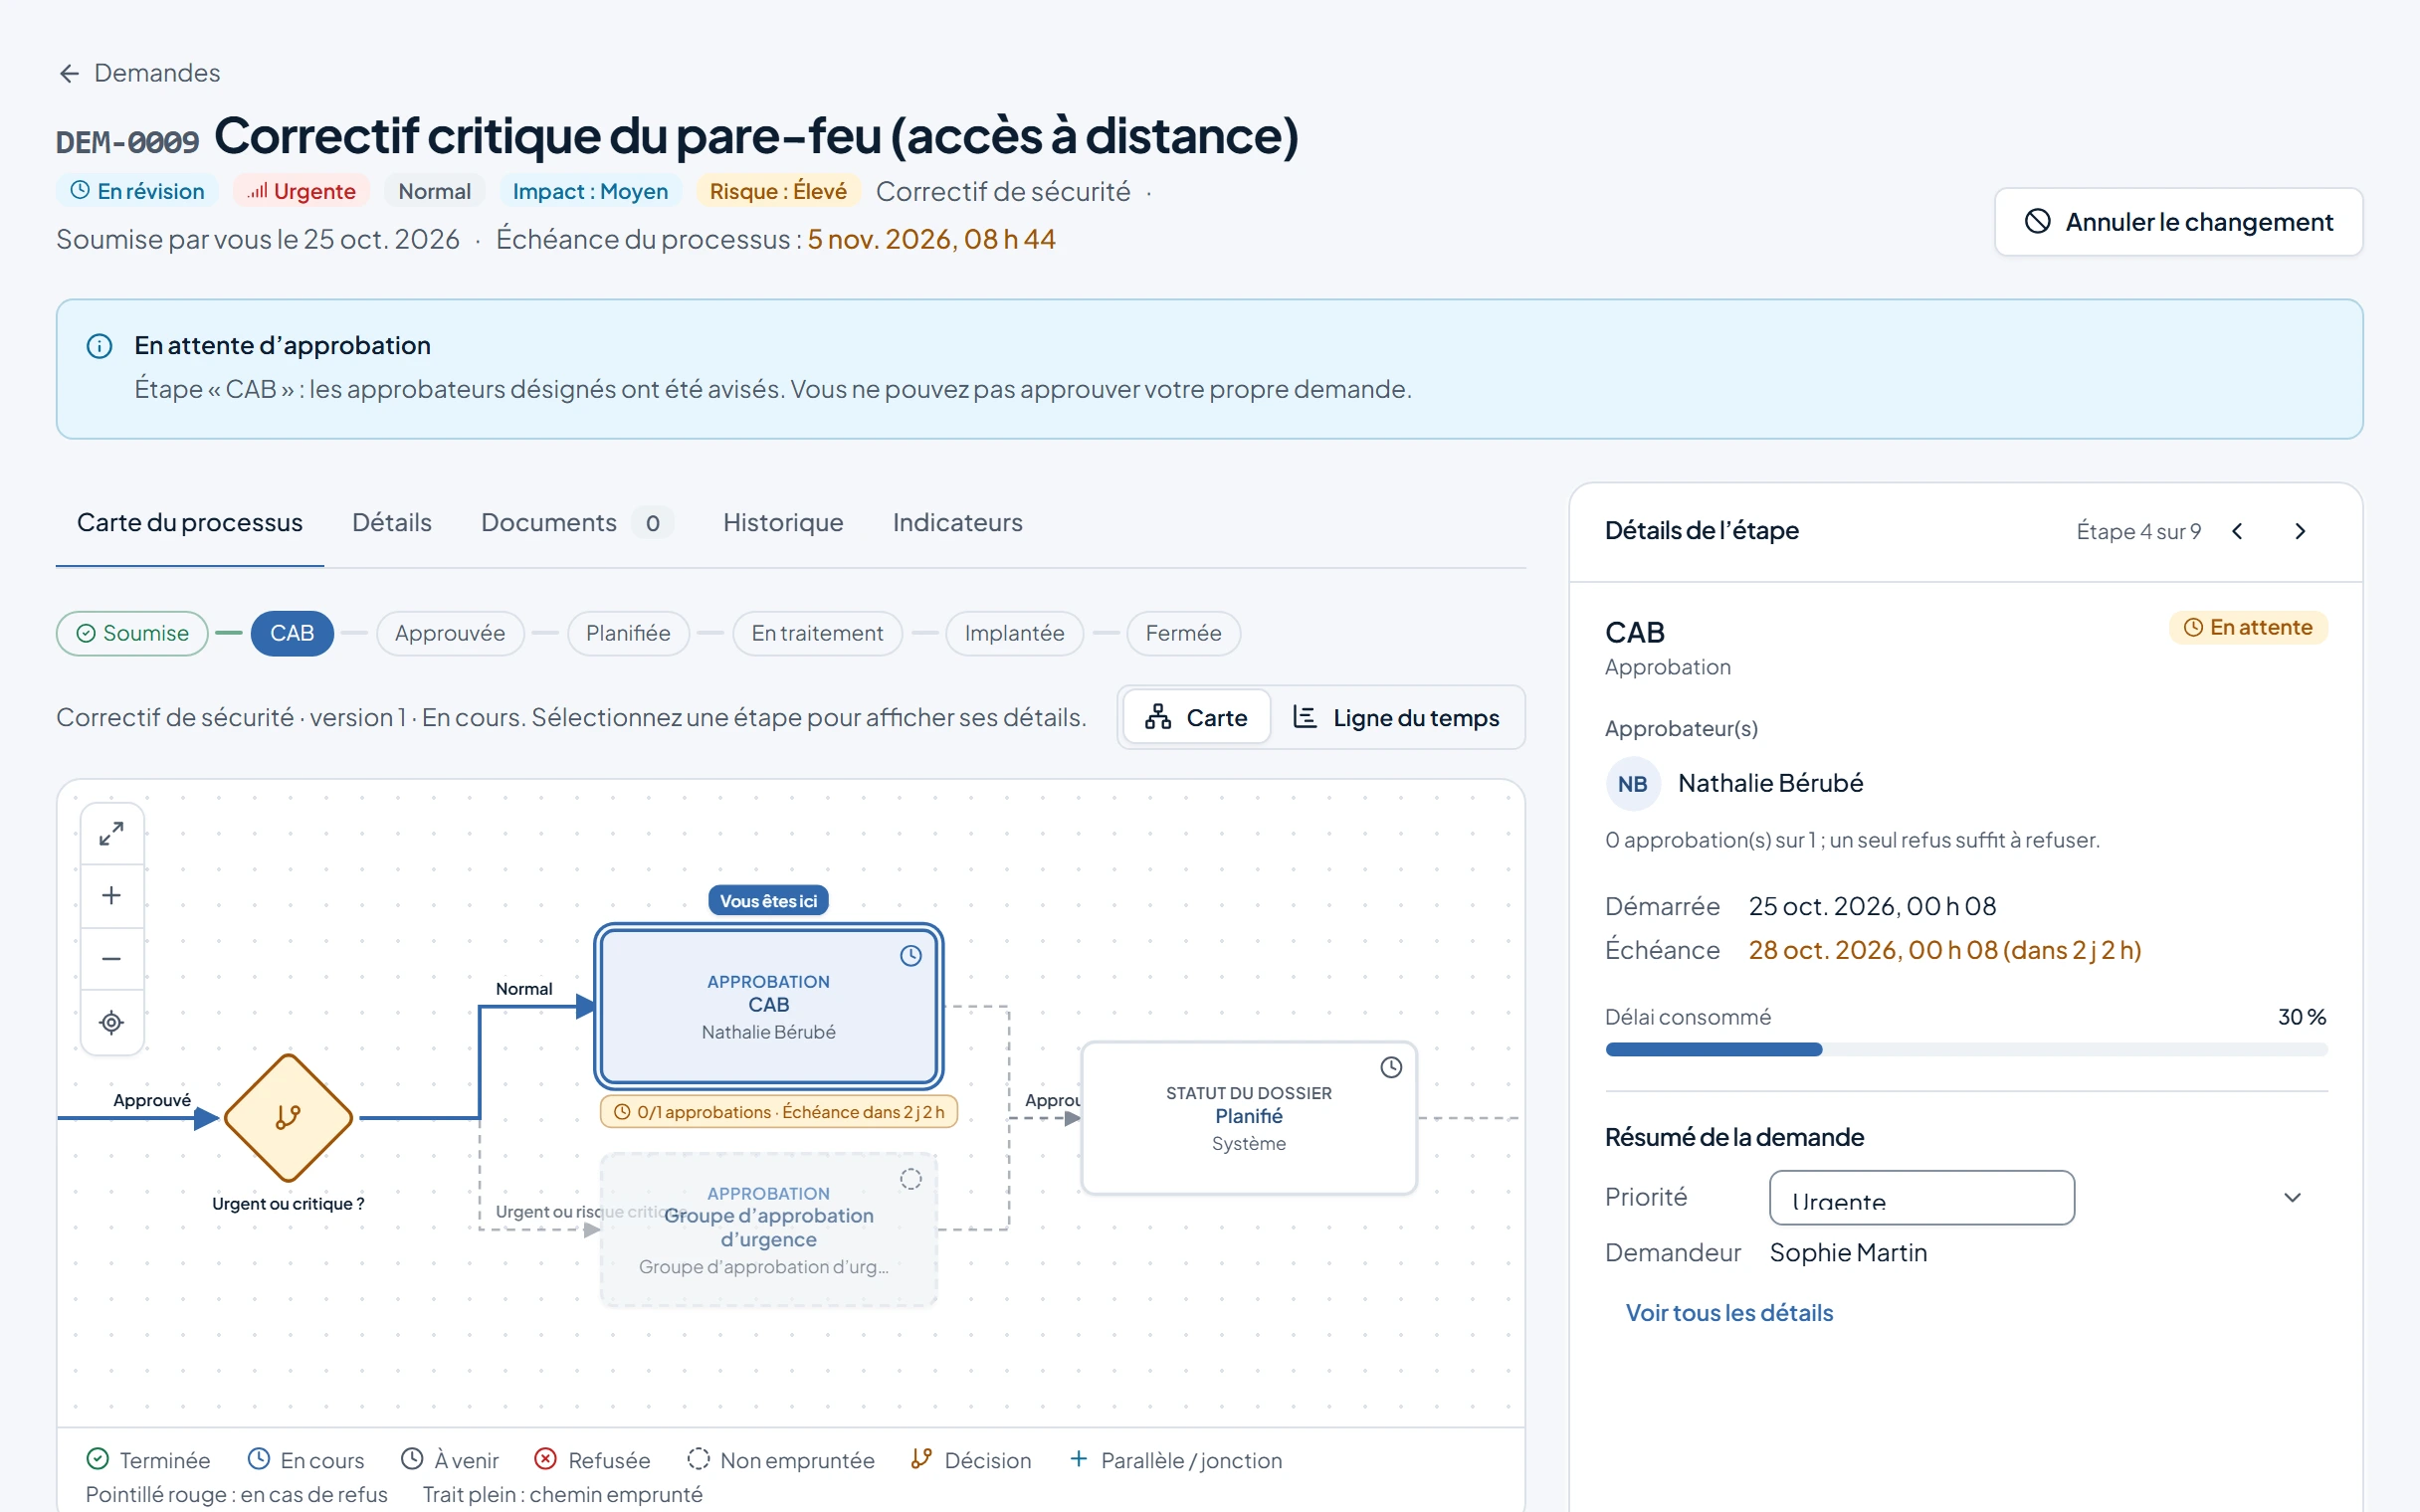Click chevron beside the Priorité field

[x=2293, y=1197]
